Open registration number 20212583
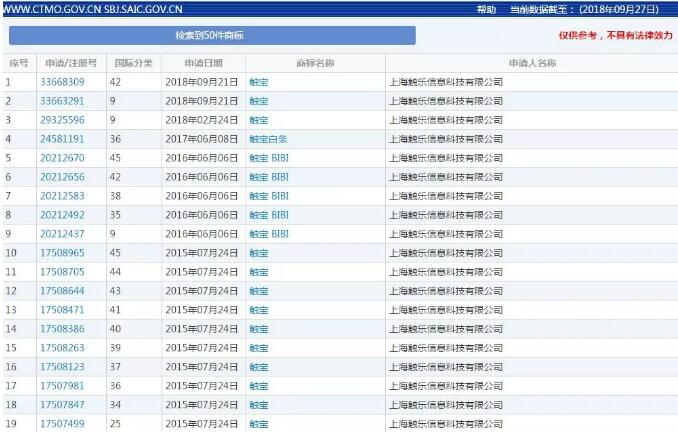 (x=62, y=196)
